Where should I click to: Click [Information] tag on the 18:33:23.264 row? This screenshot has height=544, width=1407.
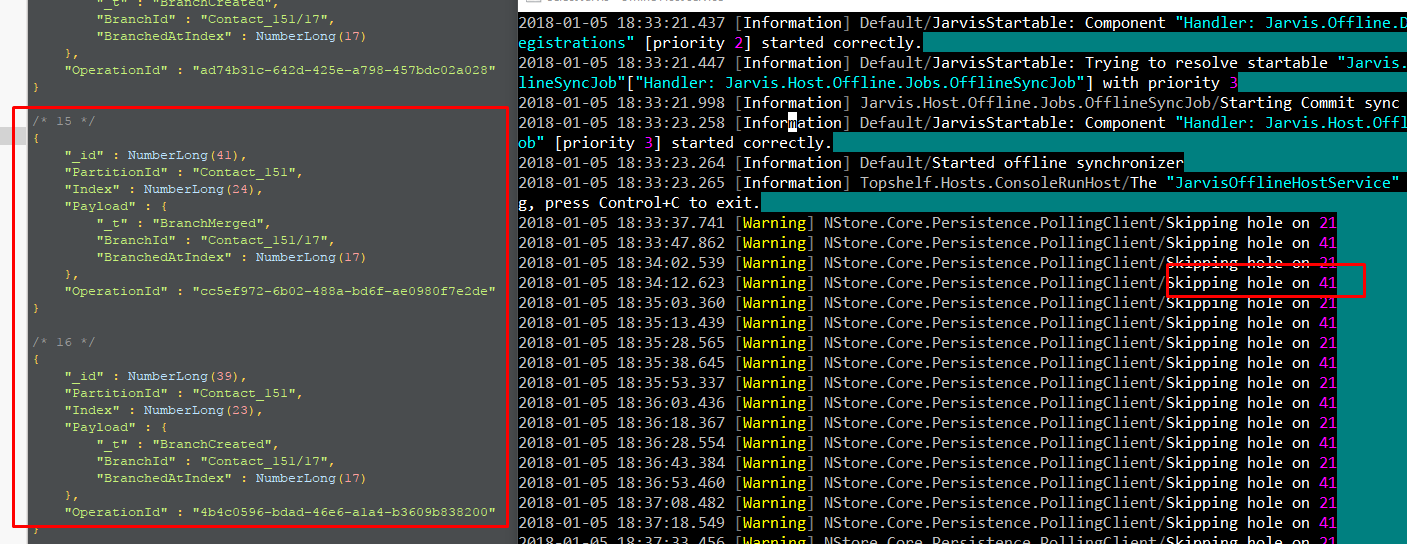[794, 162]
